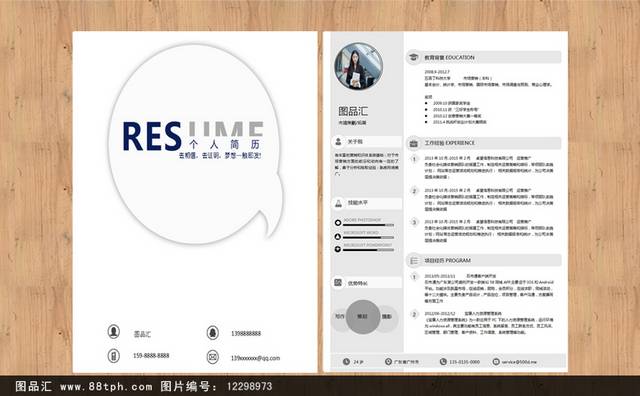This screenshot has height=396, width=640.
Task: Click the flask icon beside 技能水平
Action: click(338, 203)
